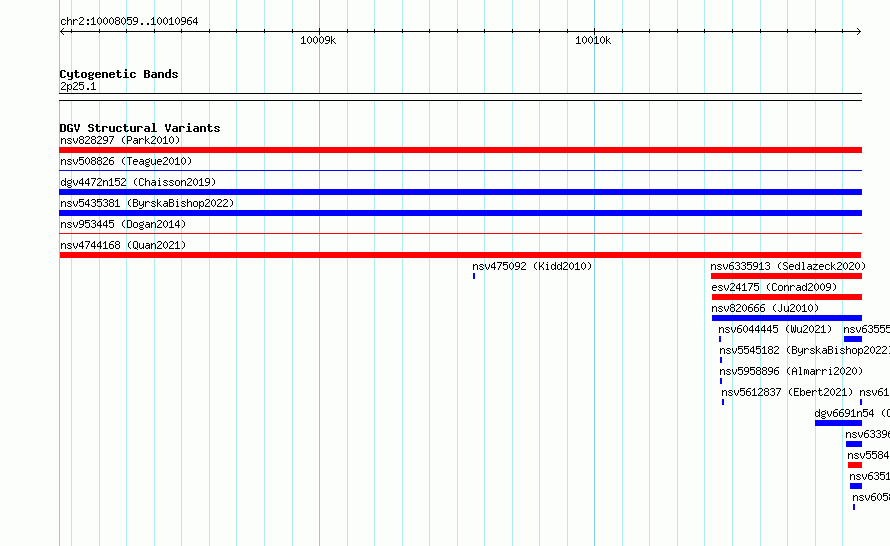The image size is (890, 546).
Task: Select the nsv508826 (Teague2010) label
Action: click(x=126, y=161)
